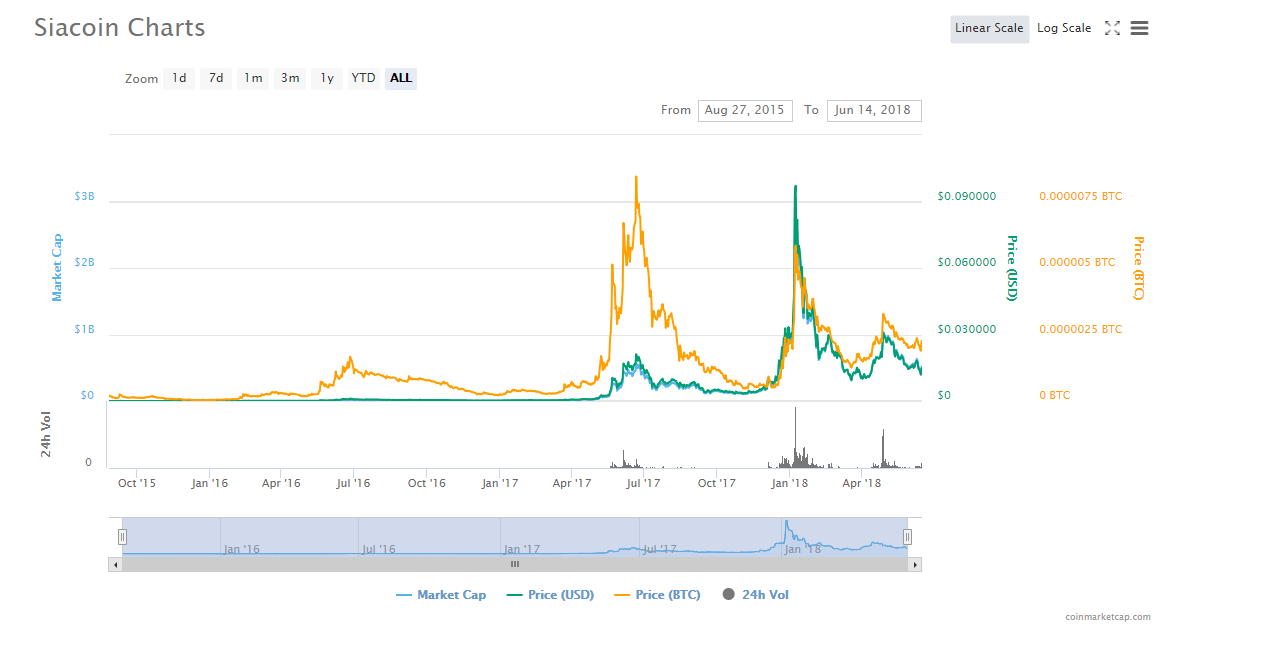Screen dimensions: 1261x657
Task: Click the Siacoin Charts heading
Action: coord(120,28)
